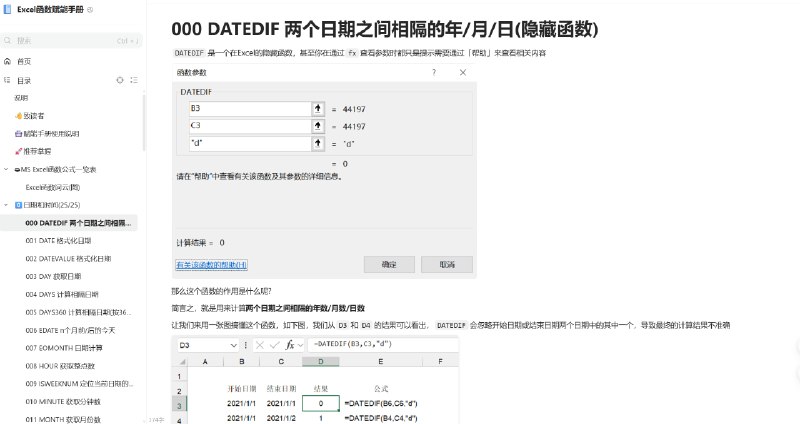Click the B3 argument input field
The width and height of the screenshot is (800, 424).
click(x=250, y=109)
